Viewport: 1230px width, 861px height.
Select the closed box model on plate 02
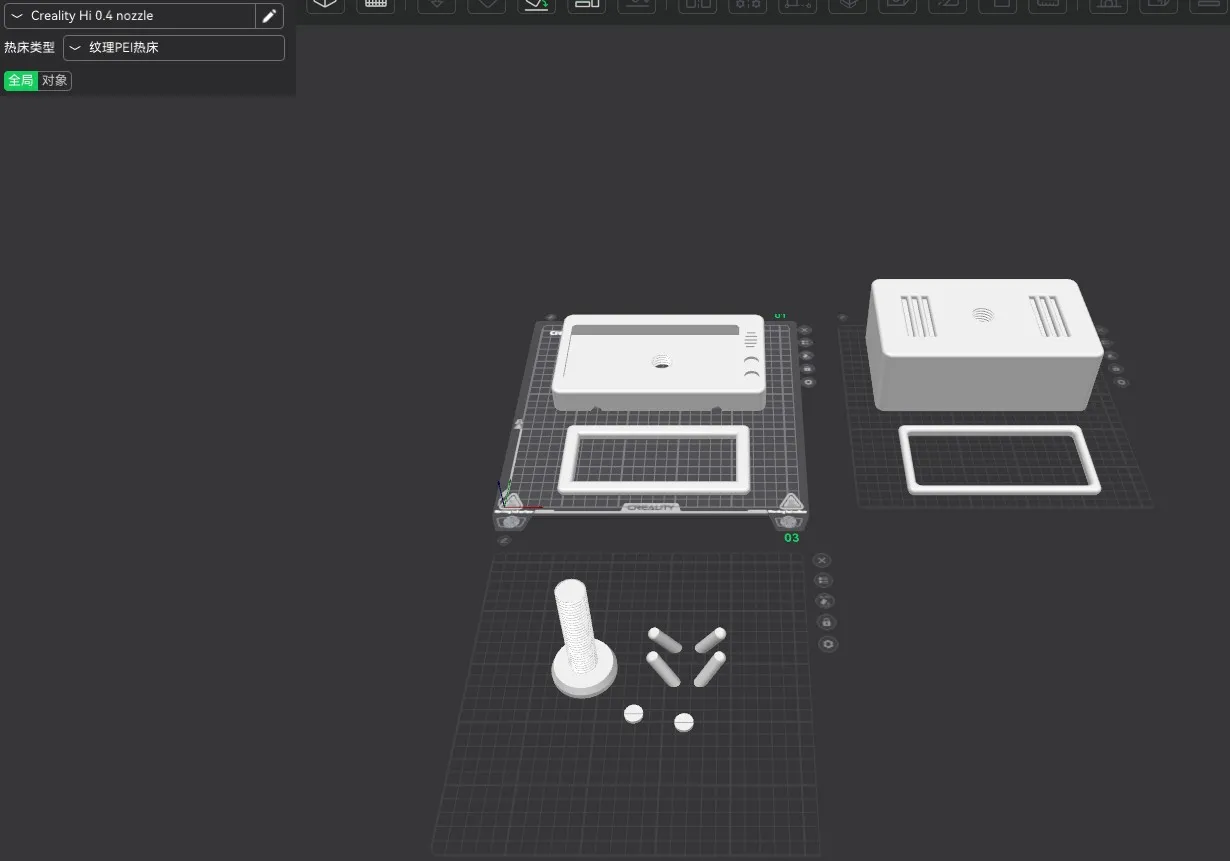[x=985, y=345]
